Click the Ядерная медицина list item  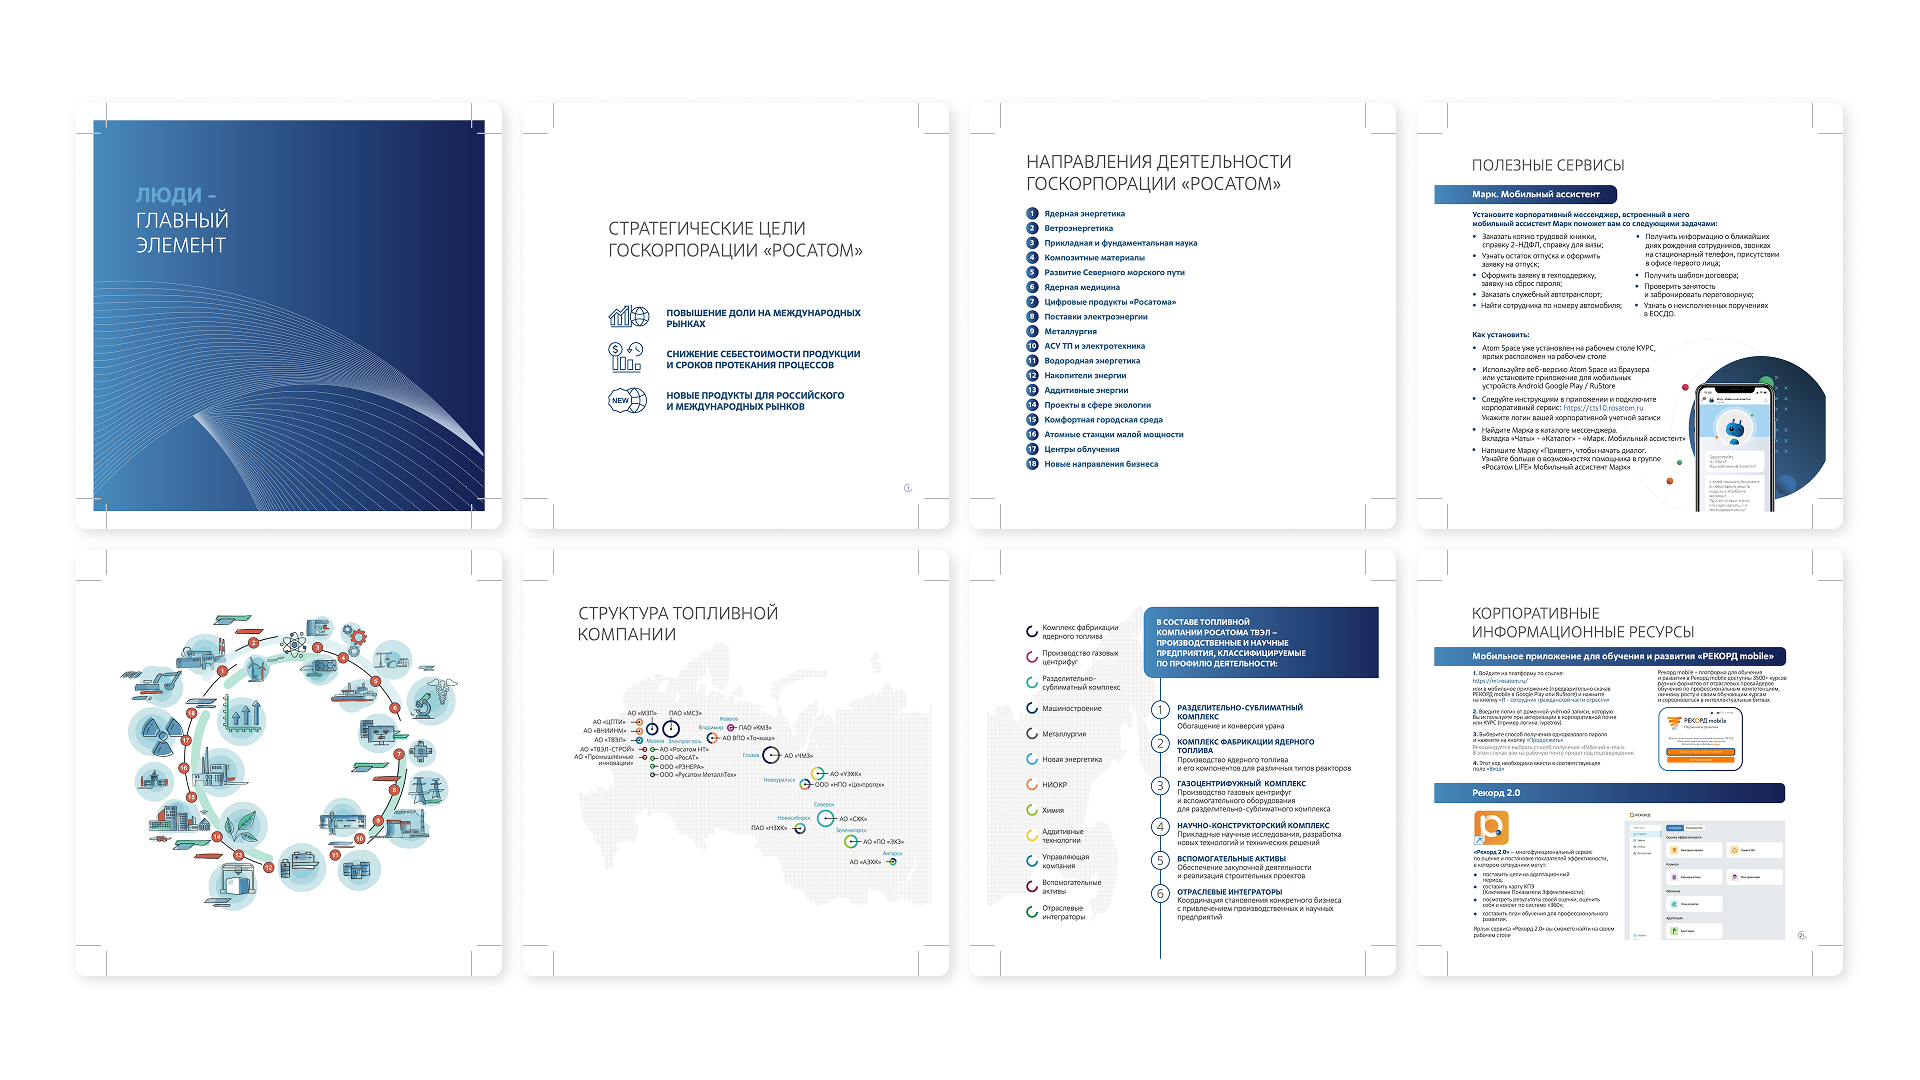[1082, 287]
